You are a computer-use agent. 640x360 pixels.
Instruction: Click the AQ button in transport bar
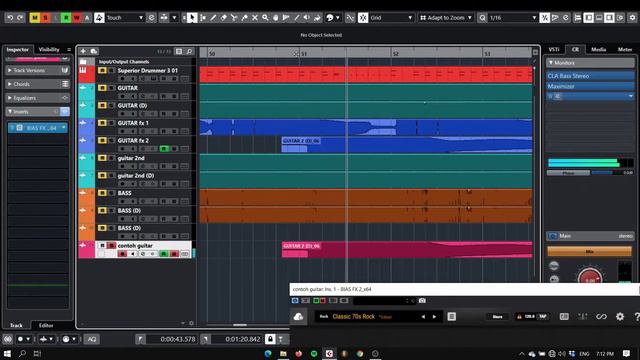tap(92, 339)
